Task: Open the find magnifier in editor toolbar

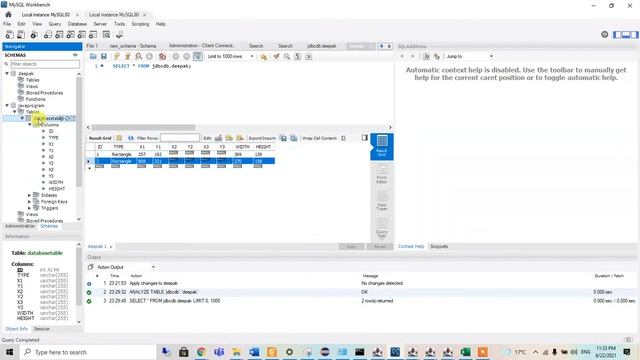Action: (x=287, y=56)
